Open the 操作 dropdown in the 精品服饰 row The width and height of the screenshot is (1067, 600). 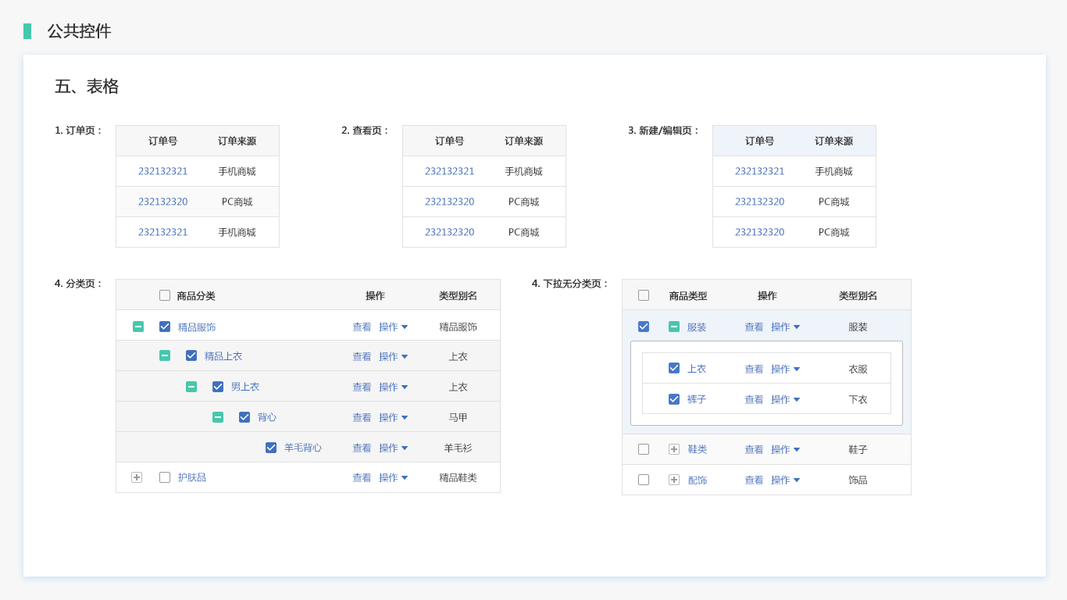click(393, 327)
